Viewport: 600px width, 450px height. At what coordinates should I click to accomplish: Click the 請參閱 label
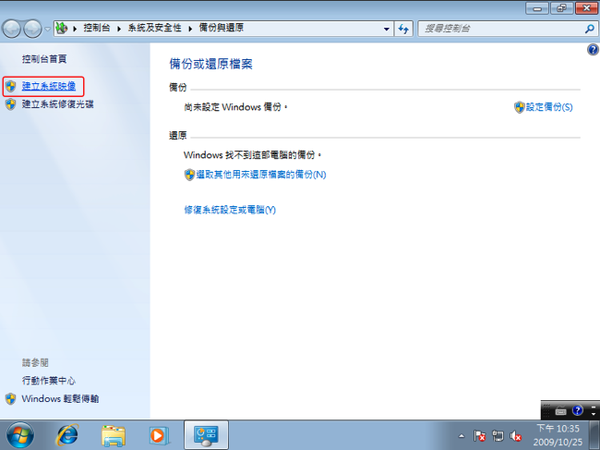pos(35,363)
